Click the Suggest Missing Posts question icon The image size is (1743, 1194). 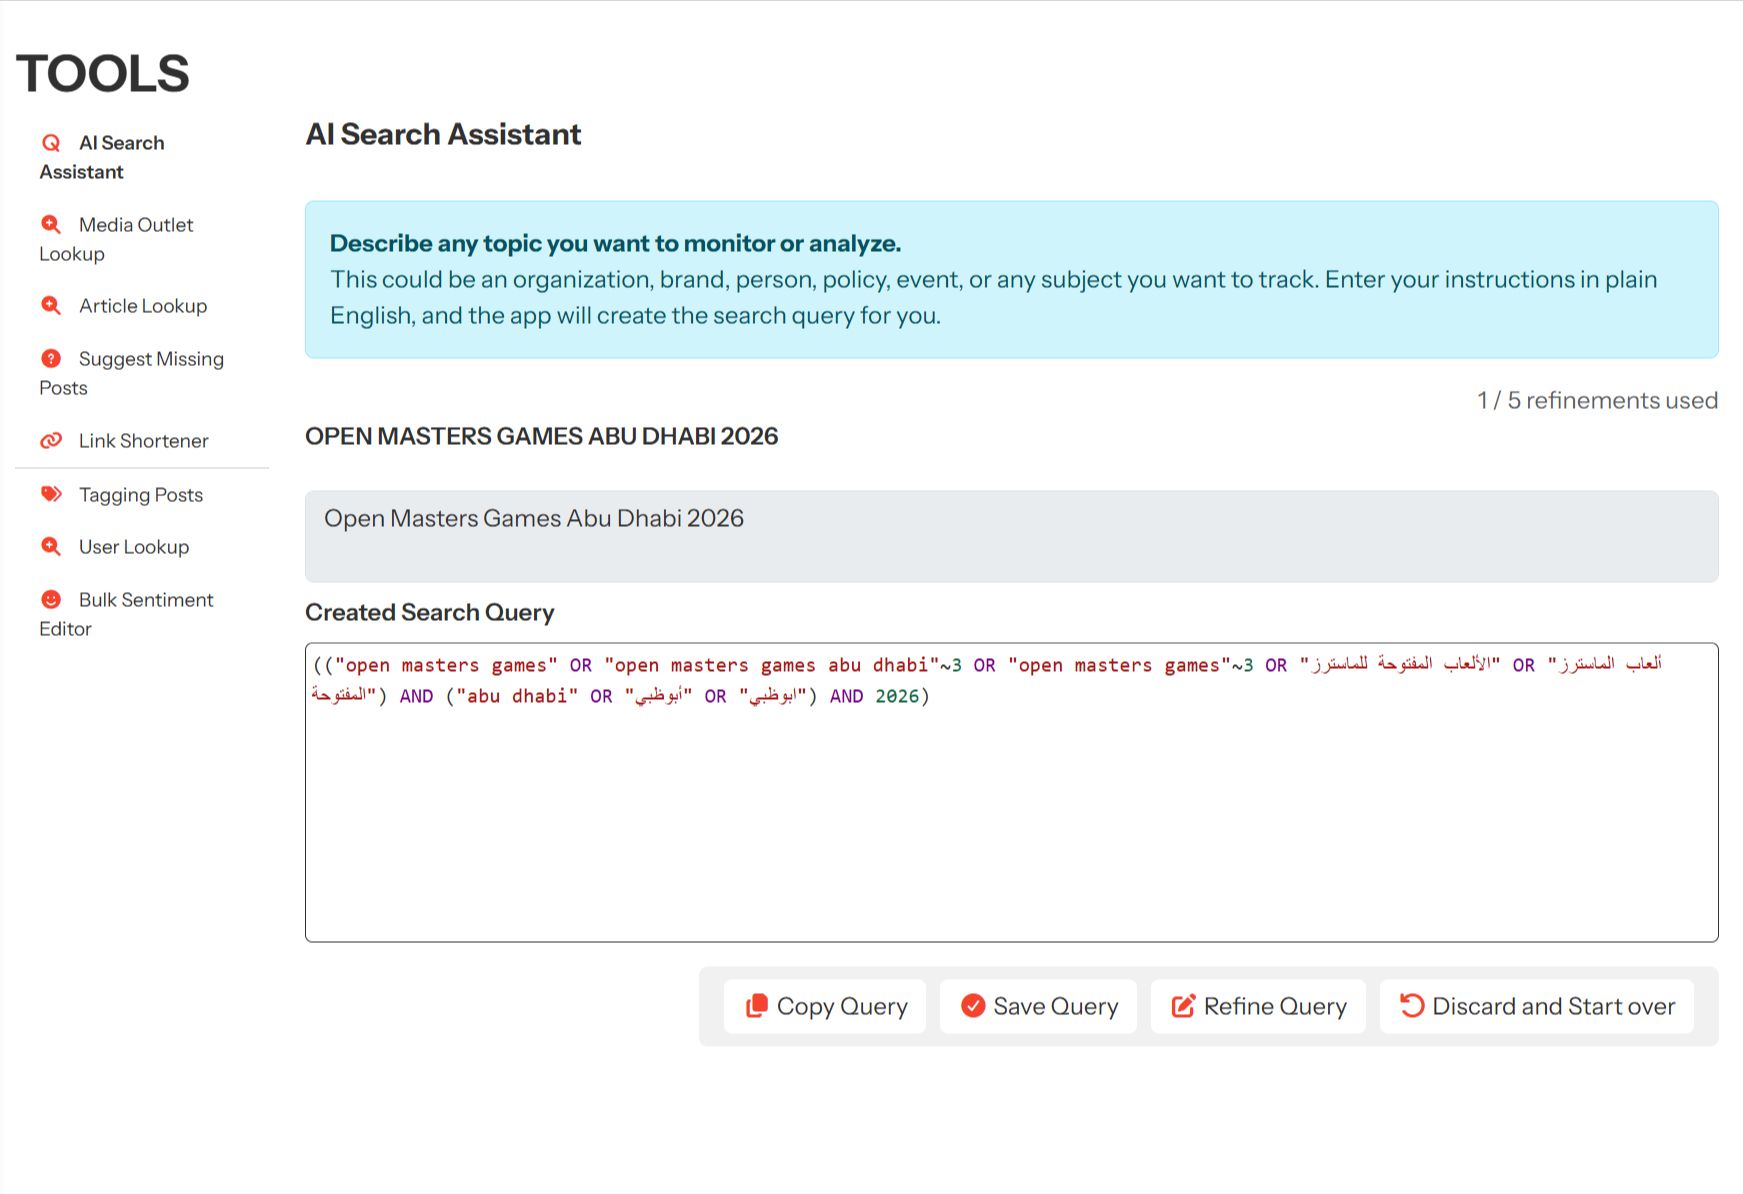[x=51, y=359]
